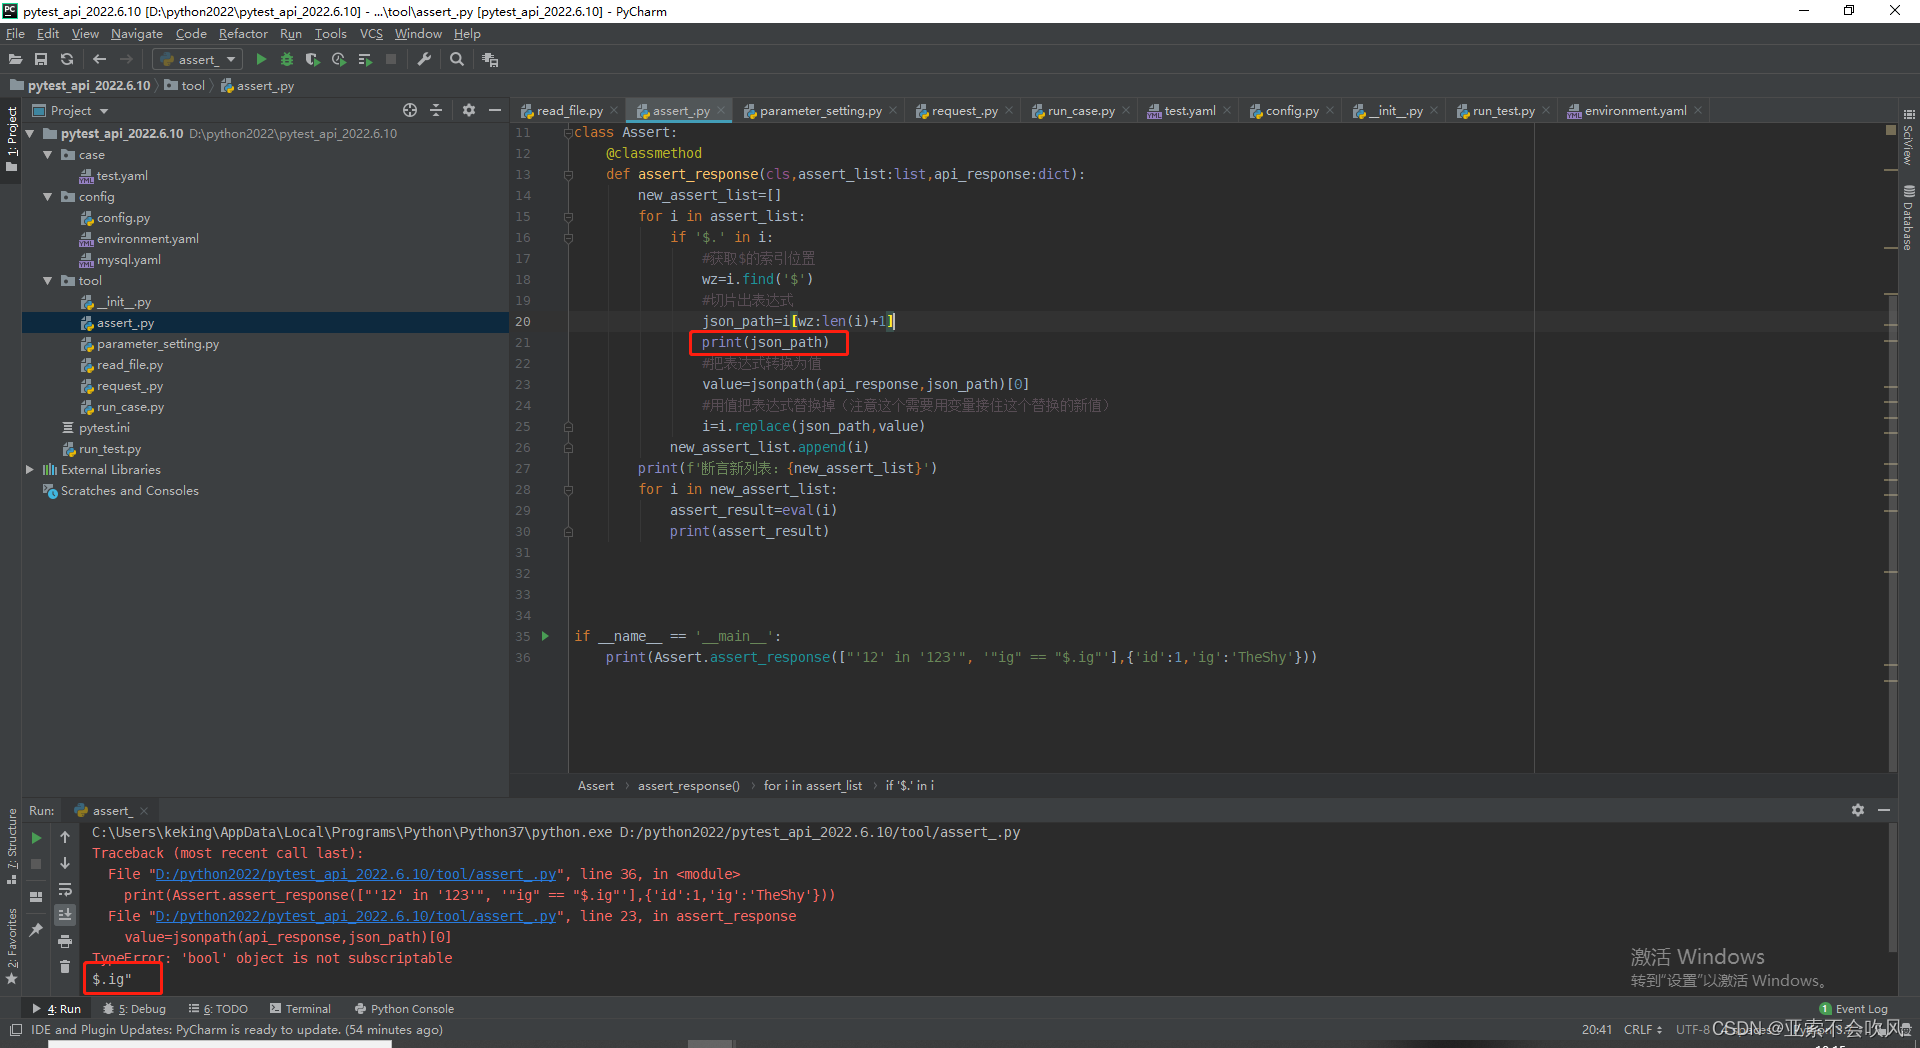The image size is (1920, 1048).
Task: Open the Refactor menu
Action: point(243,34)
